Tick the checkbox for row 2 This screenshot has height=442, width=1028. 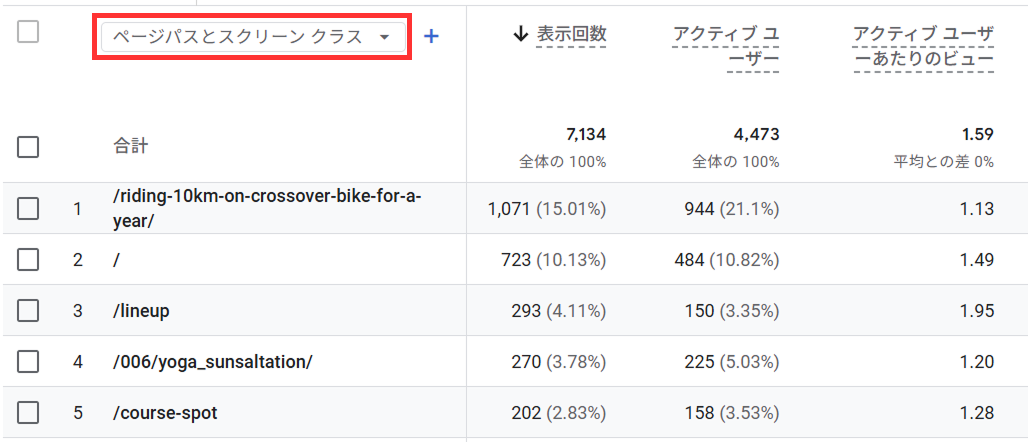pyautogui.click(x=28, y=260)
